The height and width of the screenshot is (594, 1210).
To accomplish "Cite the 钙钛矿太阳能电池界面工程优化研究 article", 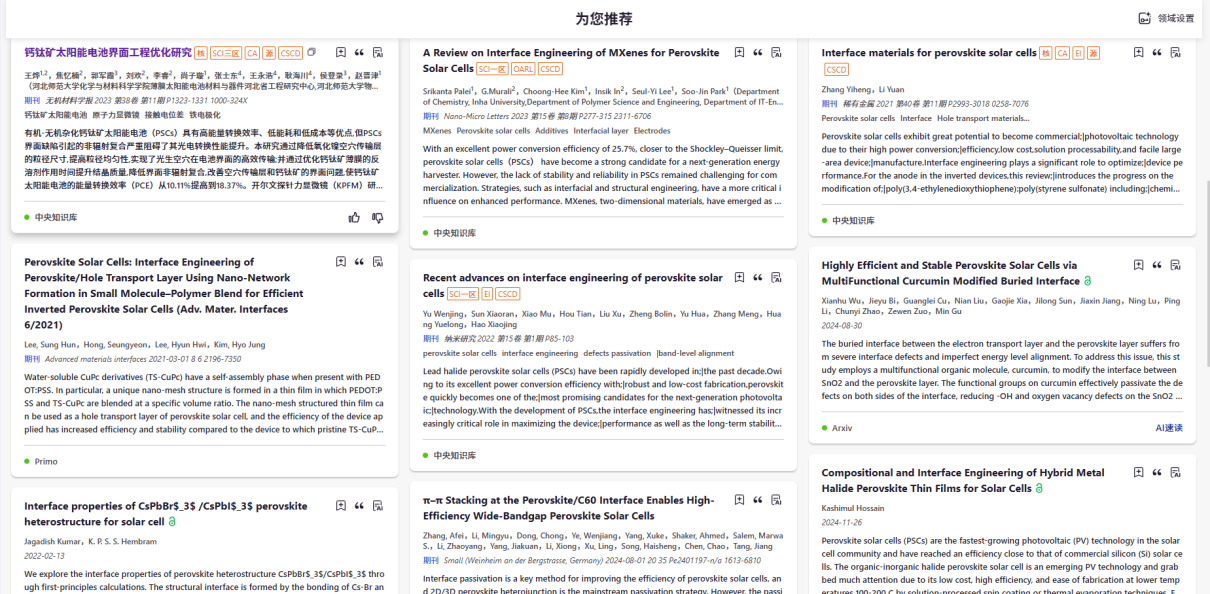I will click(x=359, y=53).
